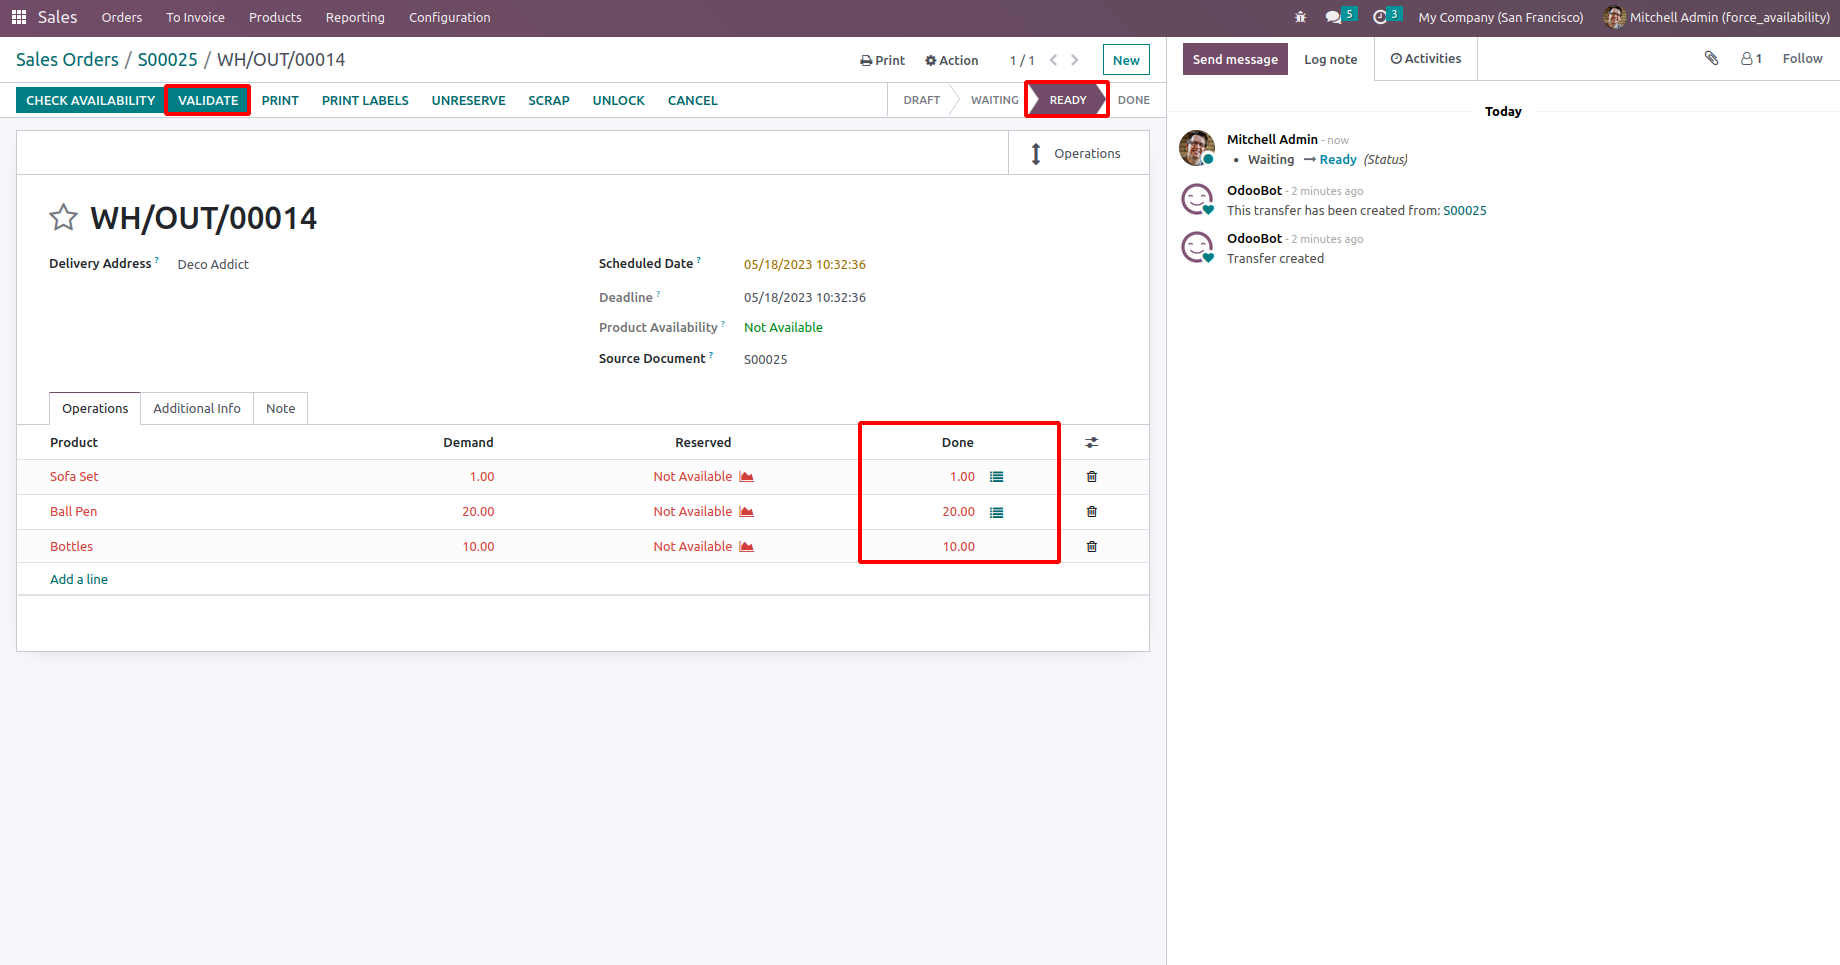Viewport: 1840px width, 965px height.
Task: Click the Ball Pen product cell
Action: point(73,512)
